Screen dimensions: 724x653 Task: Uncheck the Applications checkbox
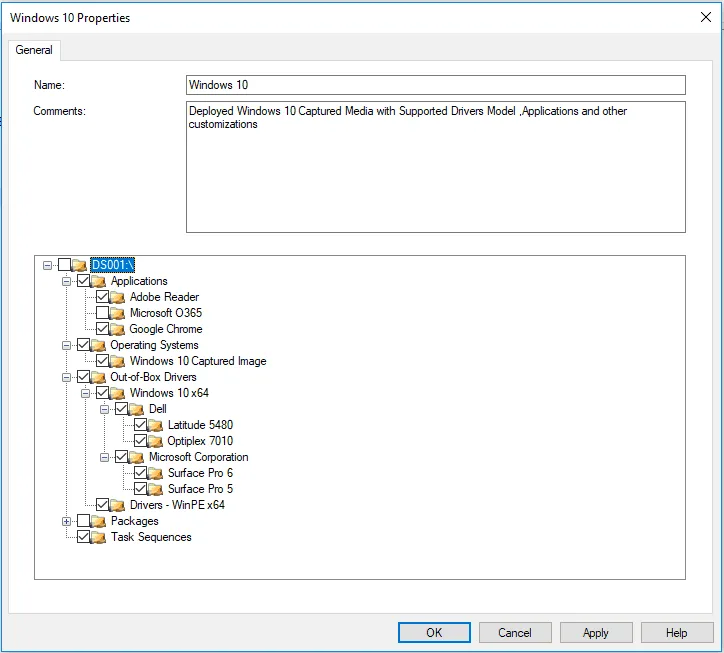pos(84,281)
